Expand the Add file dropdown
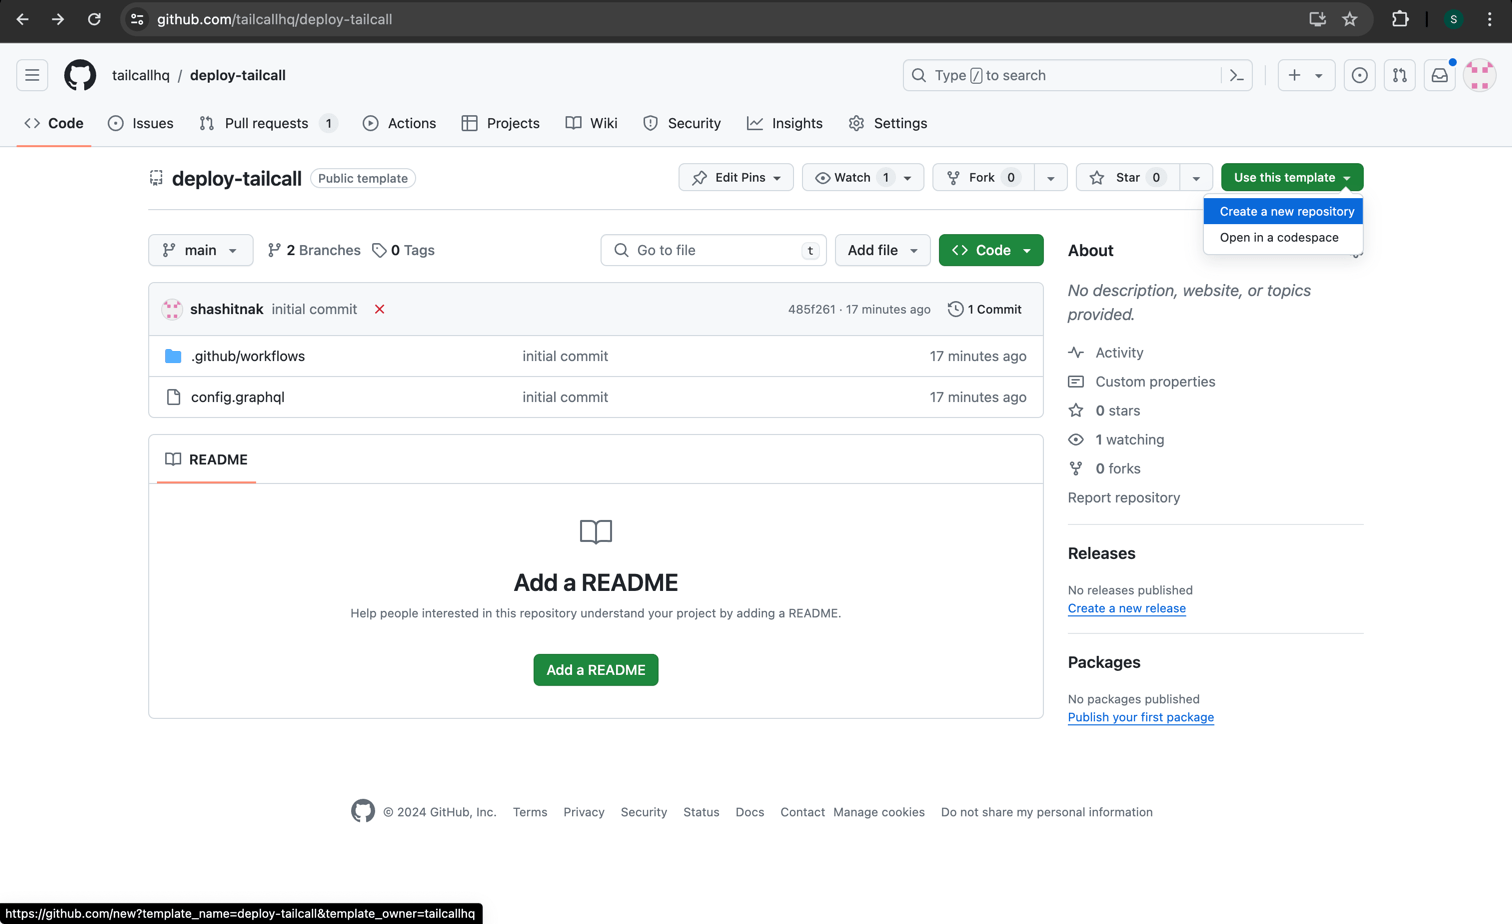The height and width of the screenshot is (924, 1512). pos(882,250)
